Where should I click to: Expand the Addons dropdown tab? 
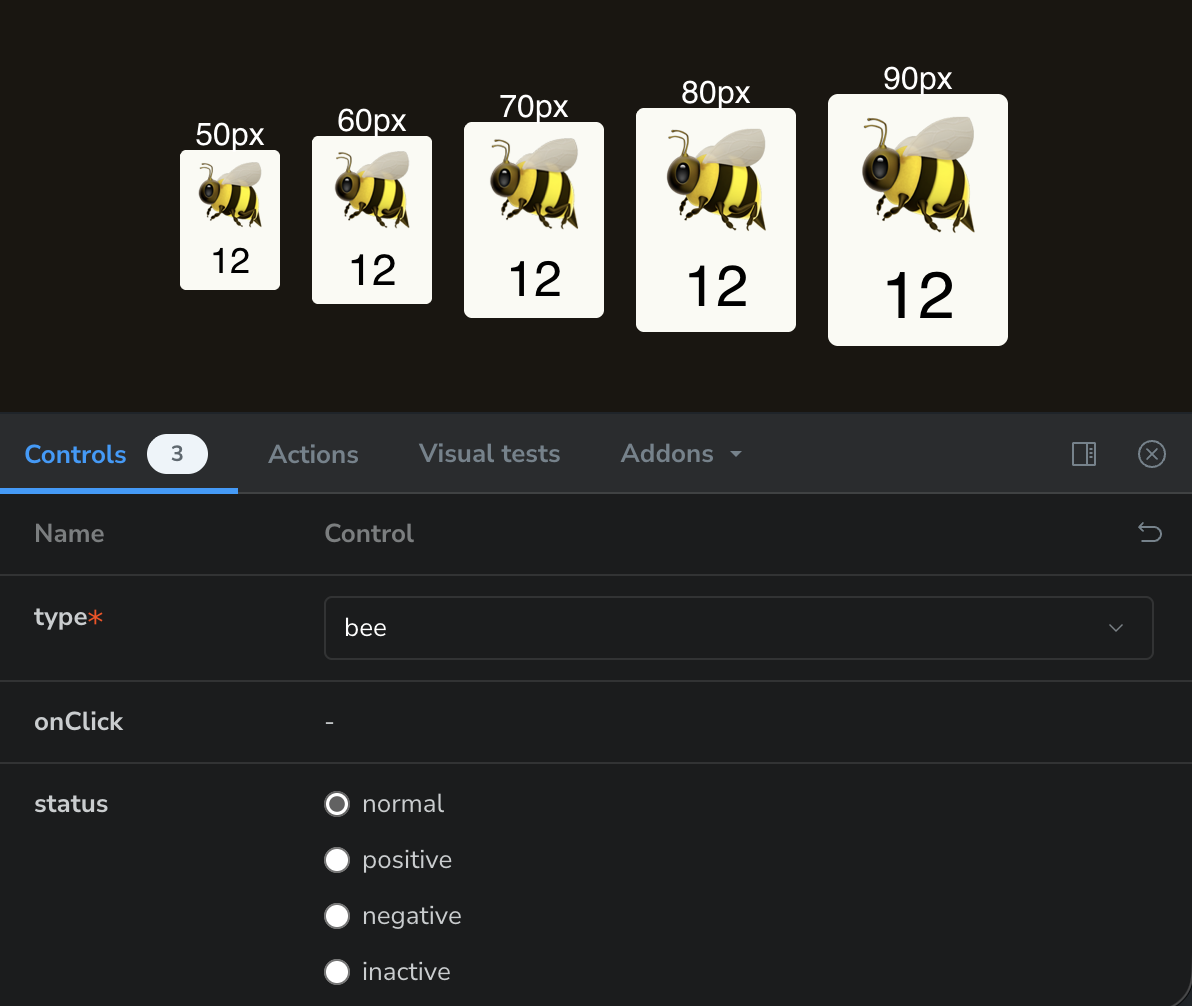point(681,453)
